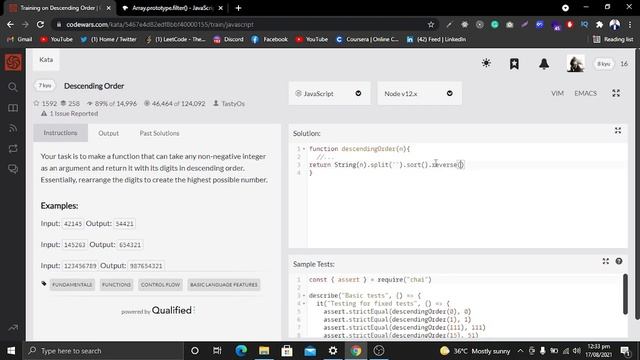Open File Explorer from taskbar
The height and width of the screenshot is (360, 640).
click(x=264, y=351)
